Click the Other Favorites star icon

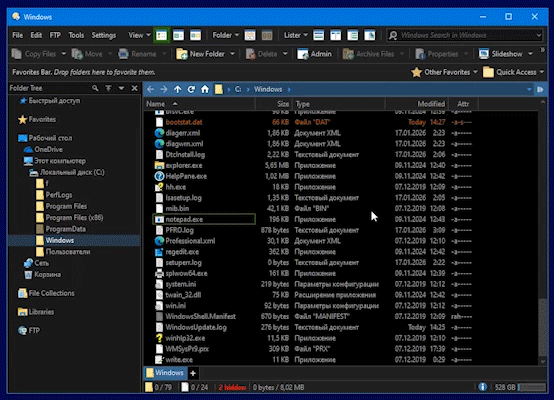(417, 72)
